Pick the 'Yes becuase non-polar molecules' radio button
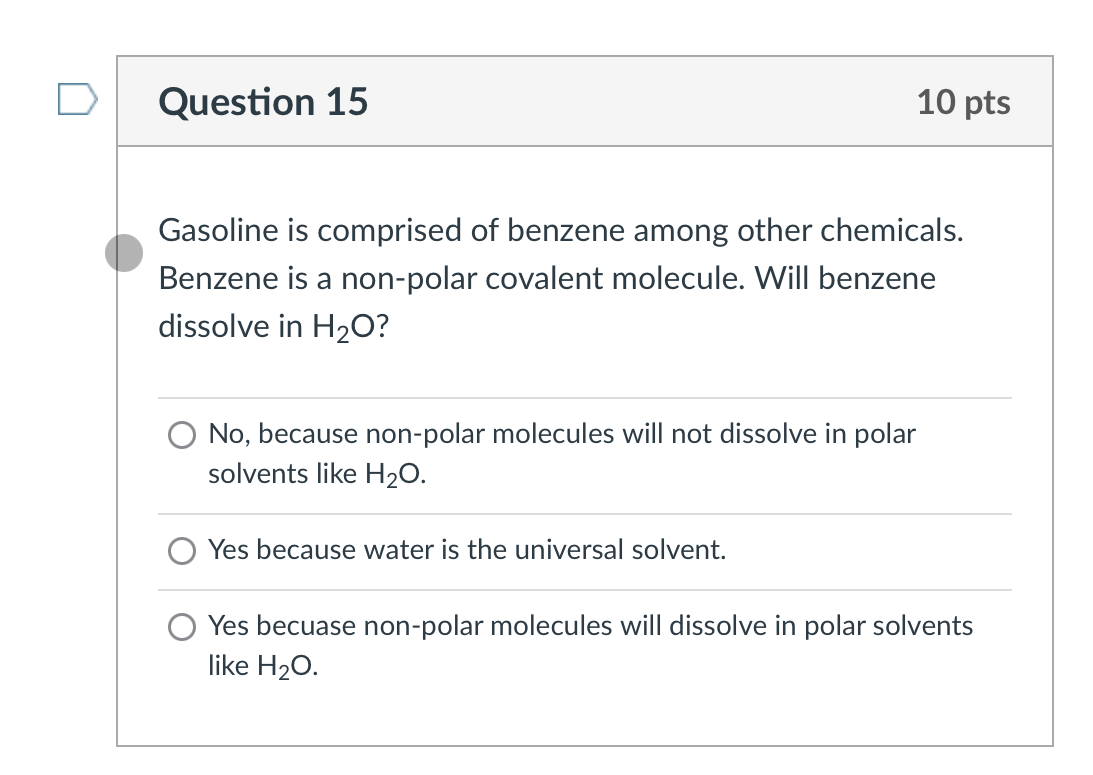1093x775 pixels. pos(182,627)
